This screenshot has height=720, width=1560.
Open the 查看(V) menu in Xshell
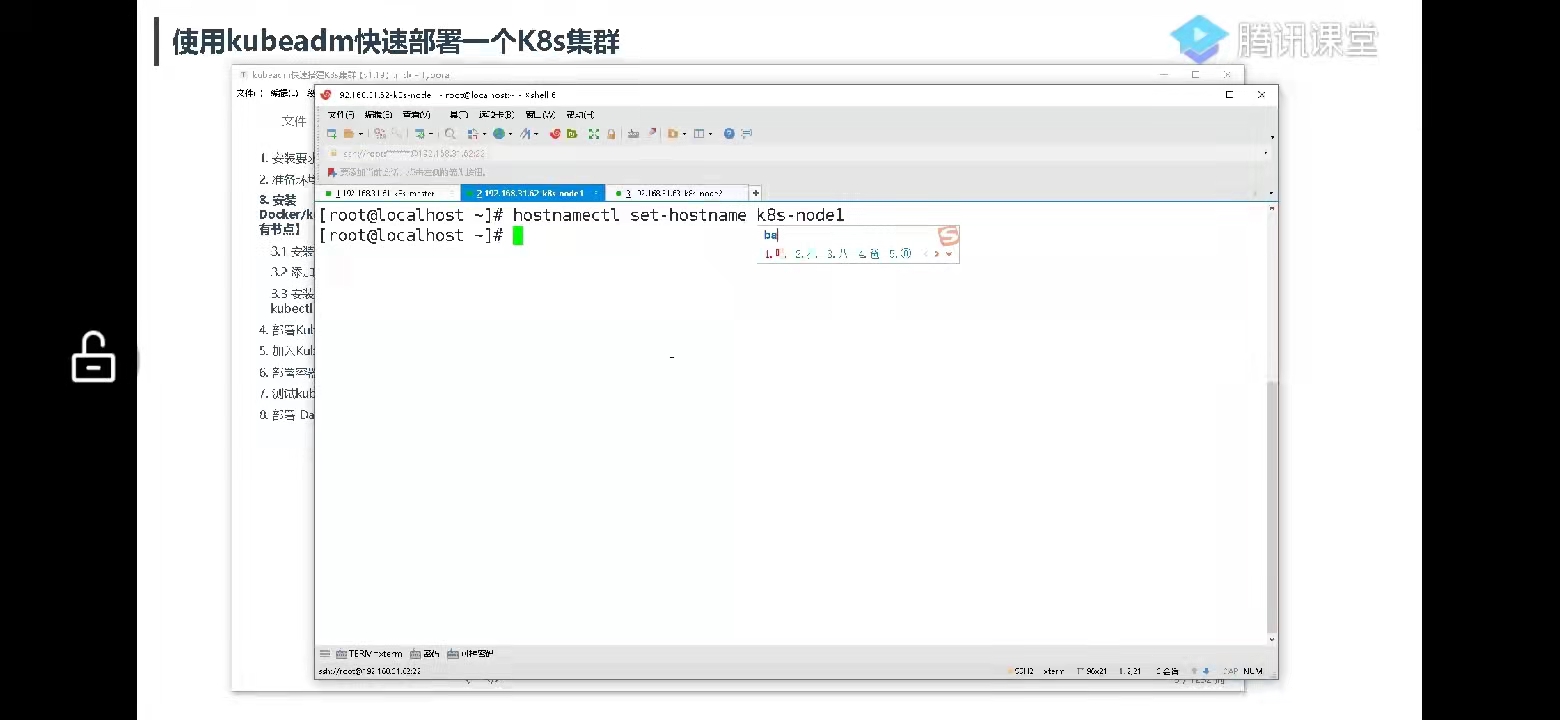point(416,115)
